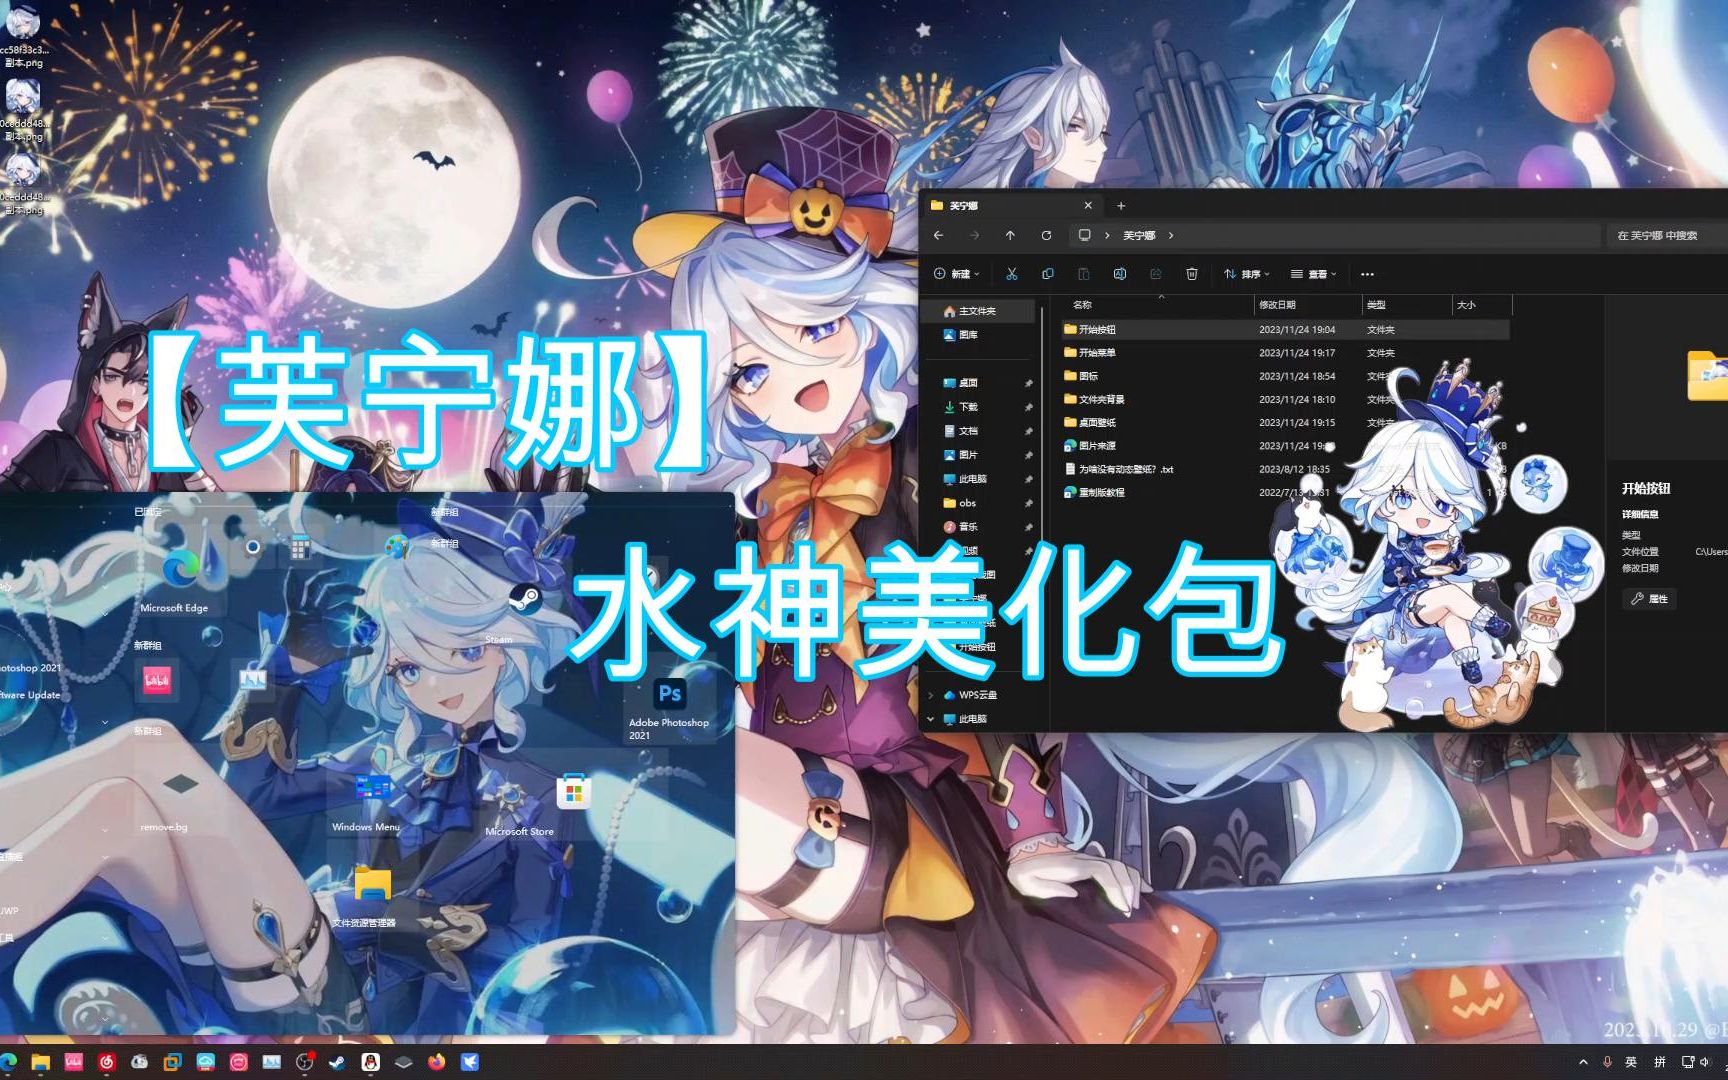
Task: Refresh the current folder view
Action: pyautogui.click(x=1046, y=236)
